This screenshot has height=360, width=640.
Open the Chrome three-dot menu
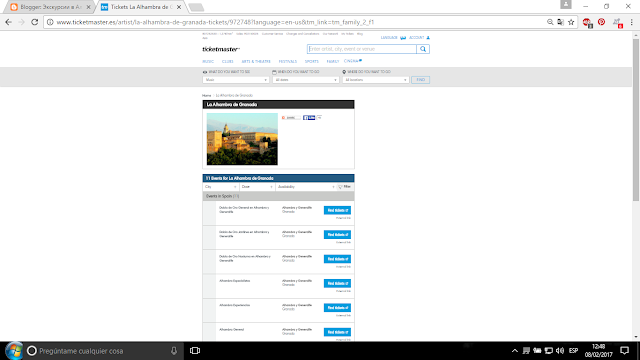point(631,22)
